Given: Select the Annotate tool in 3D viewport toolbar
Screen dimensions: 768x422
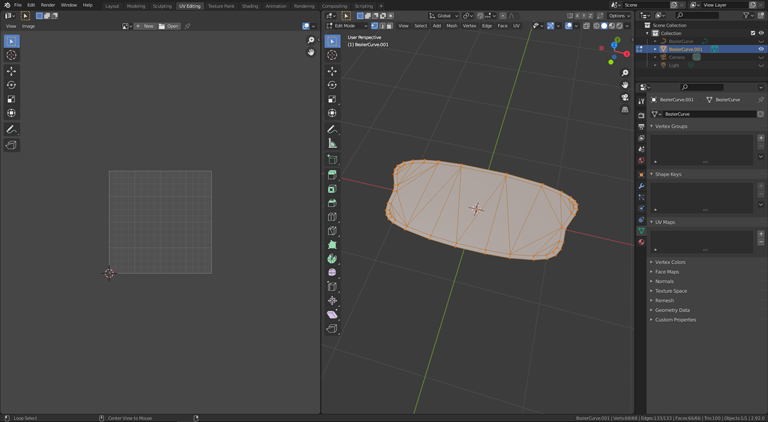Looking at the screenshot, I should (x=332, y=129).
